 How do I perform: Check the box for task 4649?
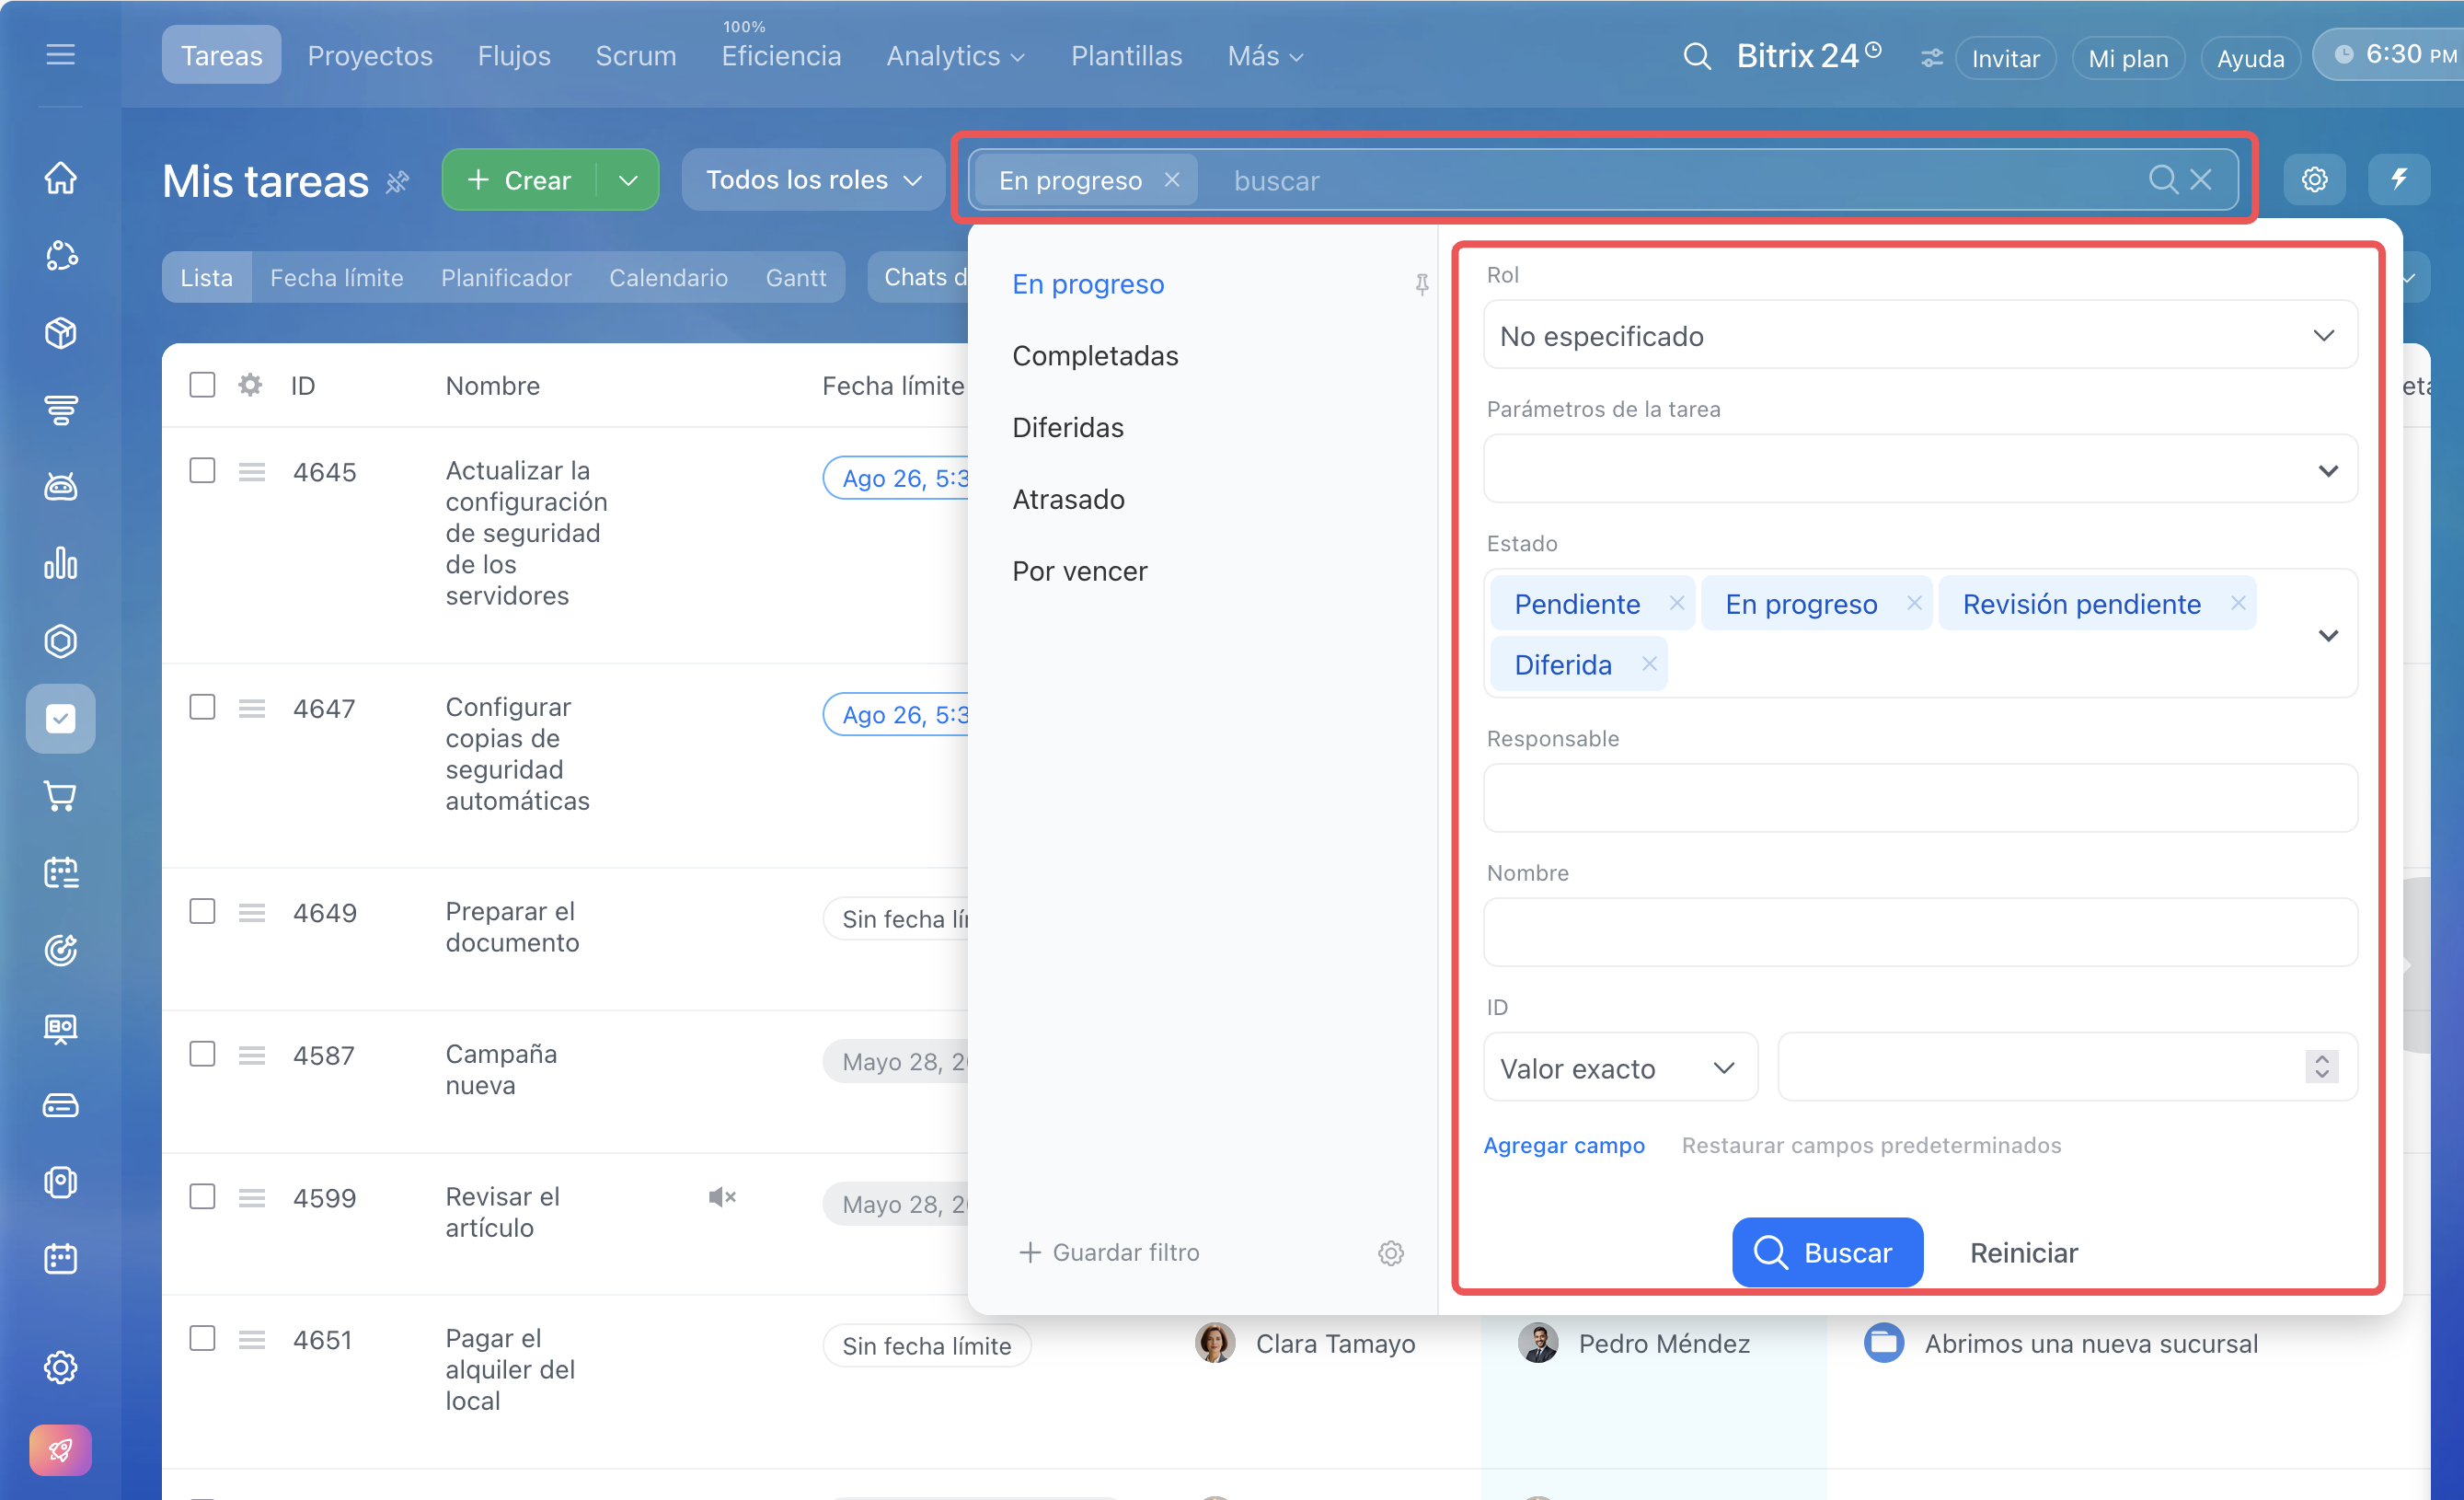click(x=202, y=911)
